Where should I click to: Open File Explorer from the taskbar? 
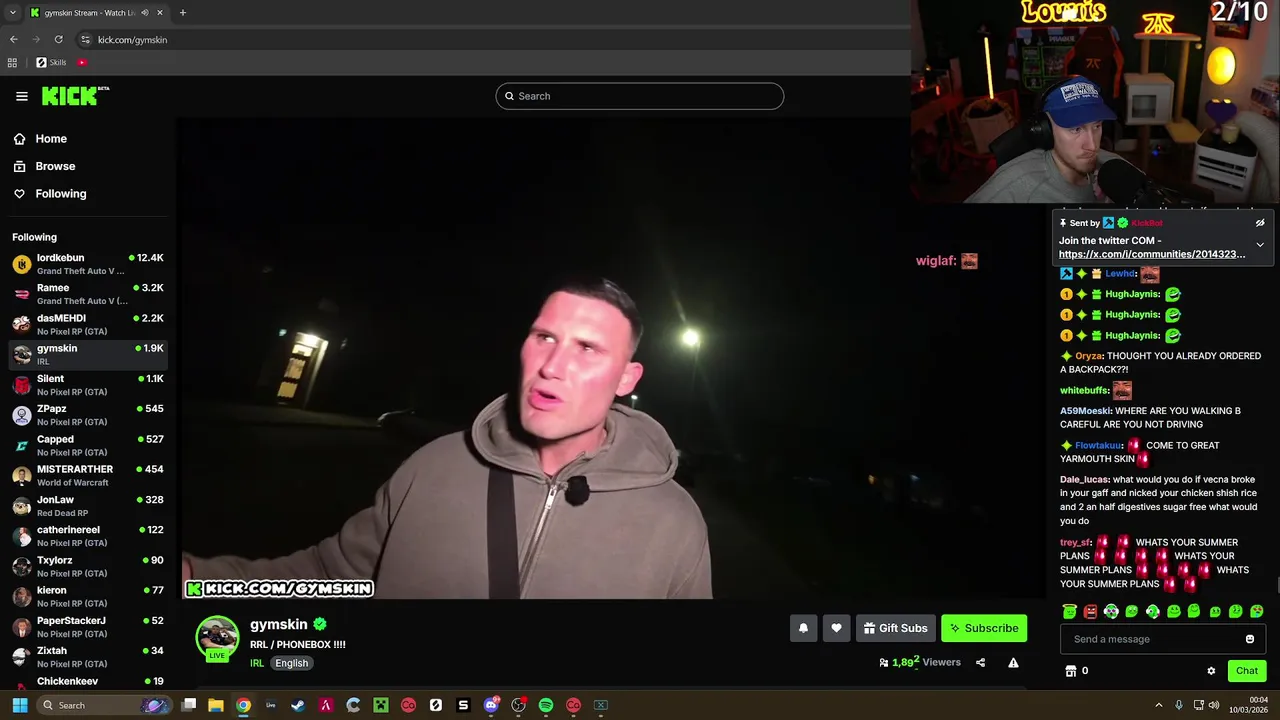click(x=216, y=705)
